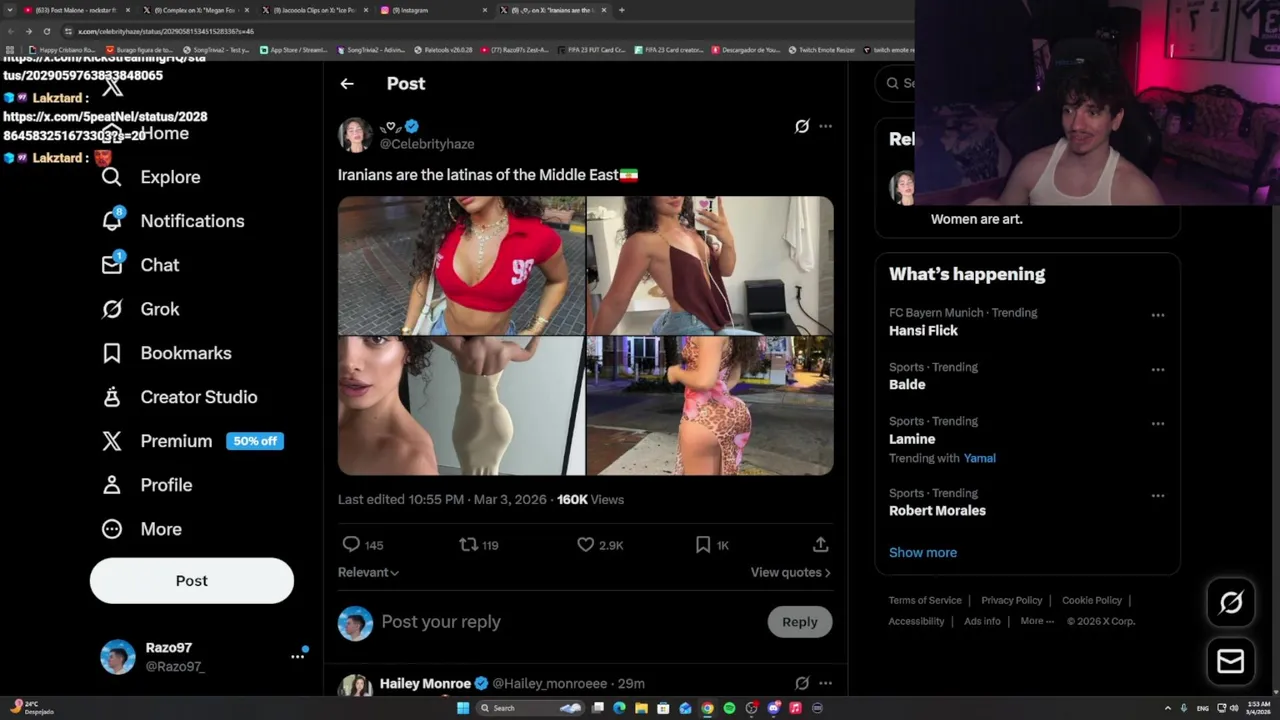Open Chrome from the taskbar

coord(707,708)
